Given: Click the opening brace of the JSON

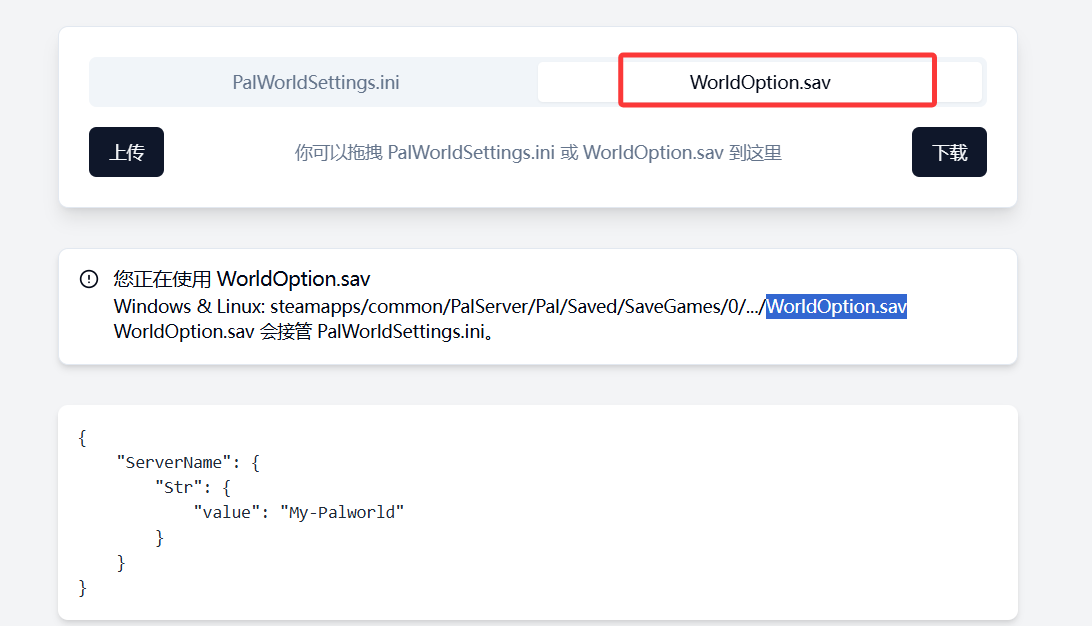Looking at the screenshot, I should pos(82,437).
